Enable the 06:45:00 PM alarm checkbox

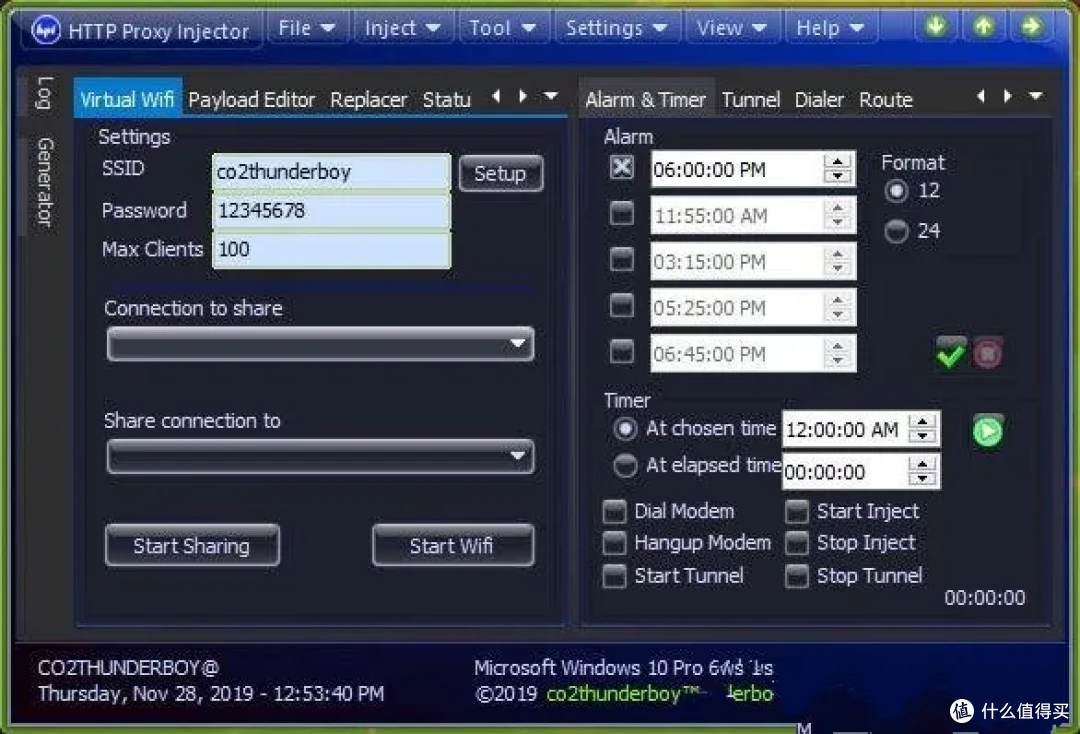coord(622,351)
